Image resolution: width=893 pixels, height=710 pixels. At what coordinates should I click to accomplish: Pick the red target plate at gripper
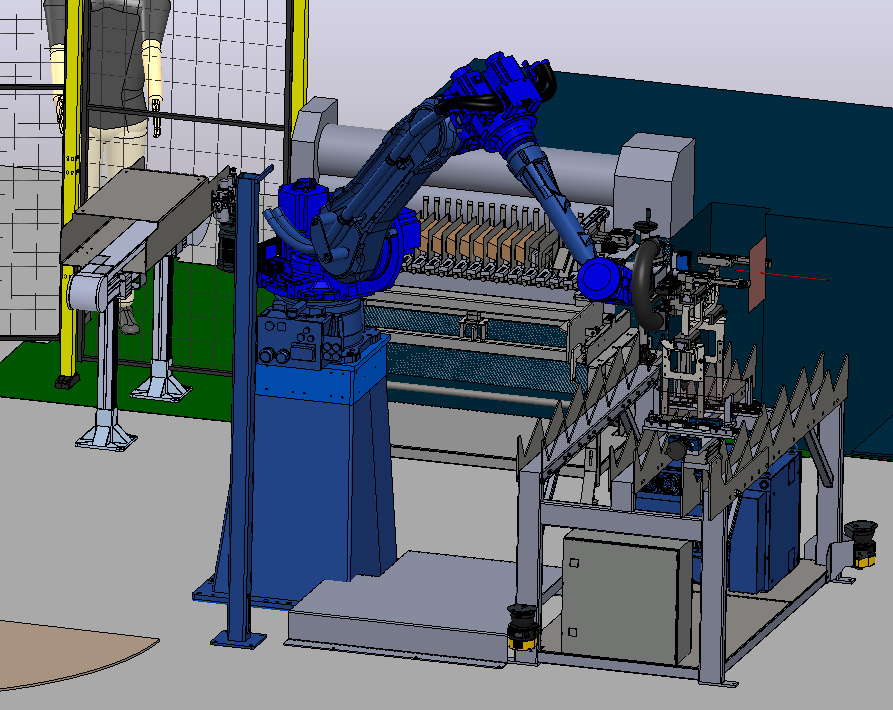point(757,274)
